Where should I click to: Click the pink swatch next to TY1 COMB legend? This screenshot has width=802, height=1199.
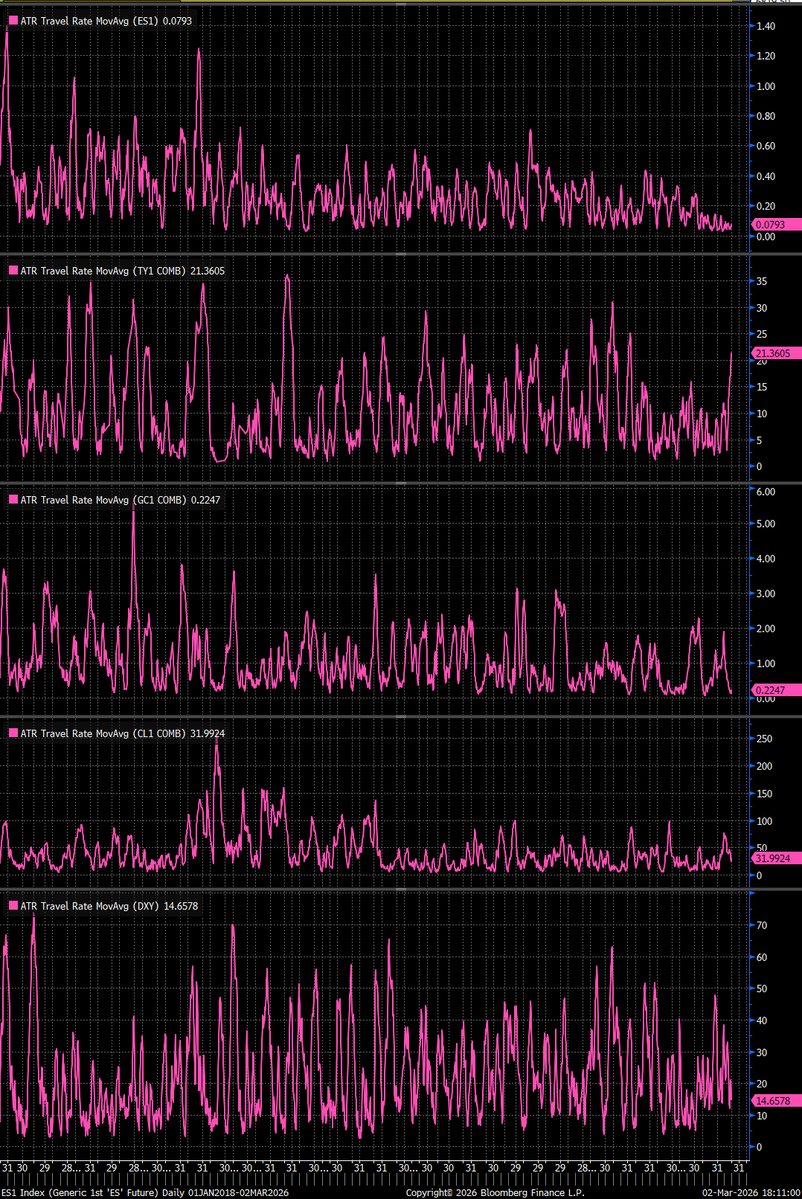pos(13,271)
